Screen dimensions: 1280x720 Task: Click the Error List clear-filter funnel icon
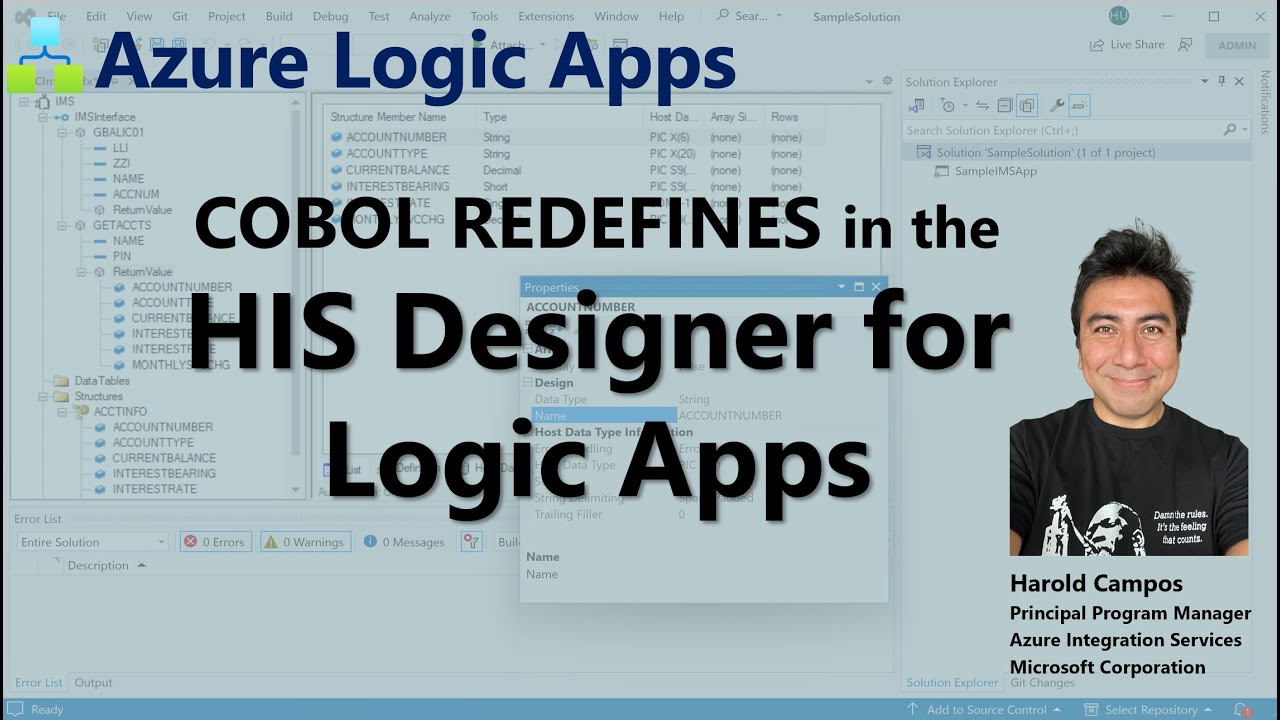tap(471, 542)
